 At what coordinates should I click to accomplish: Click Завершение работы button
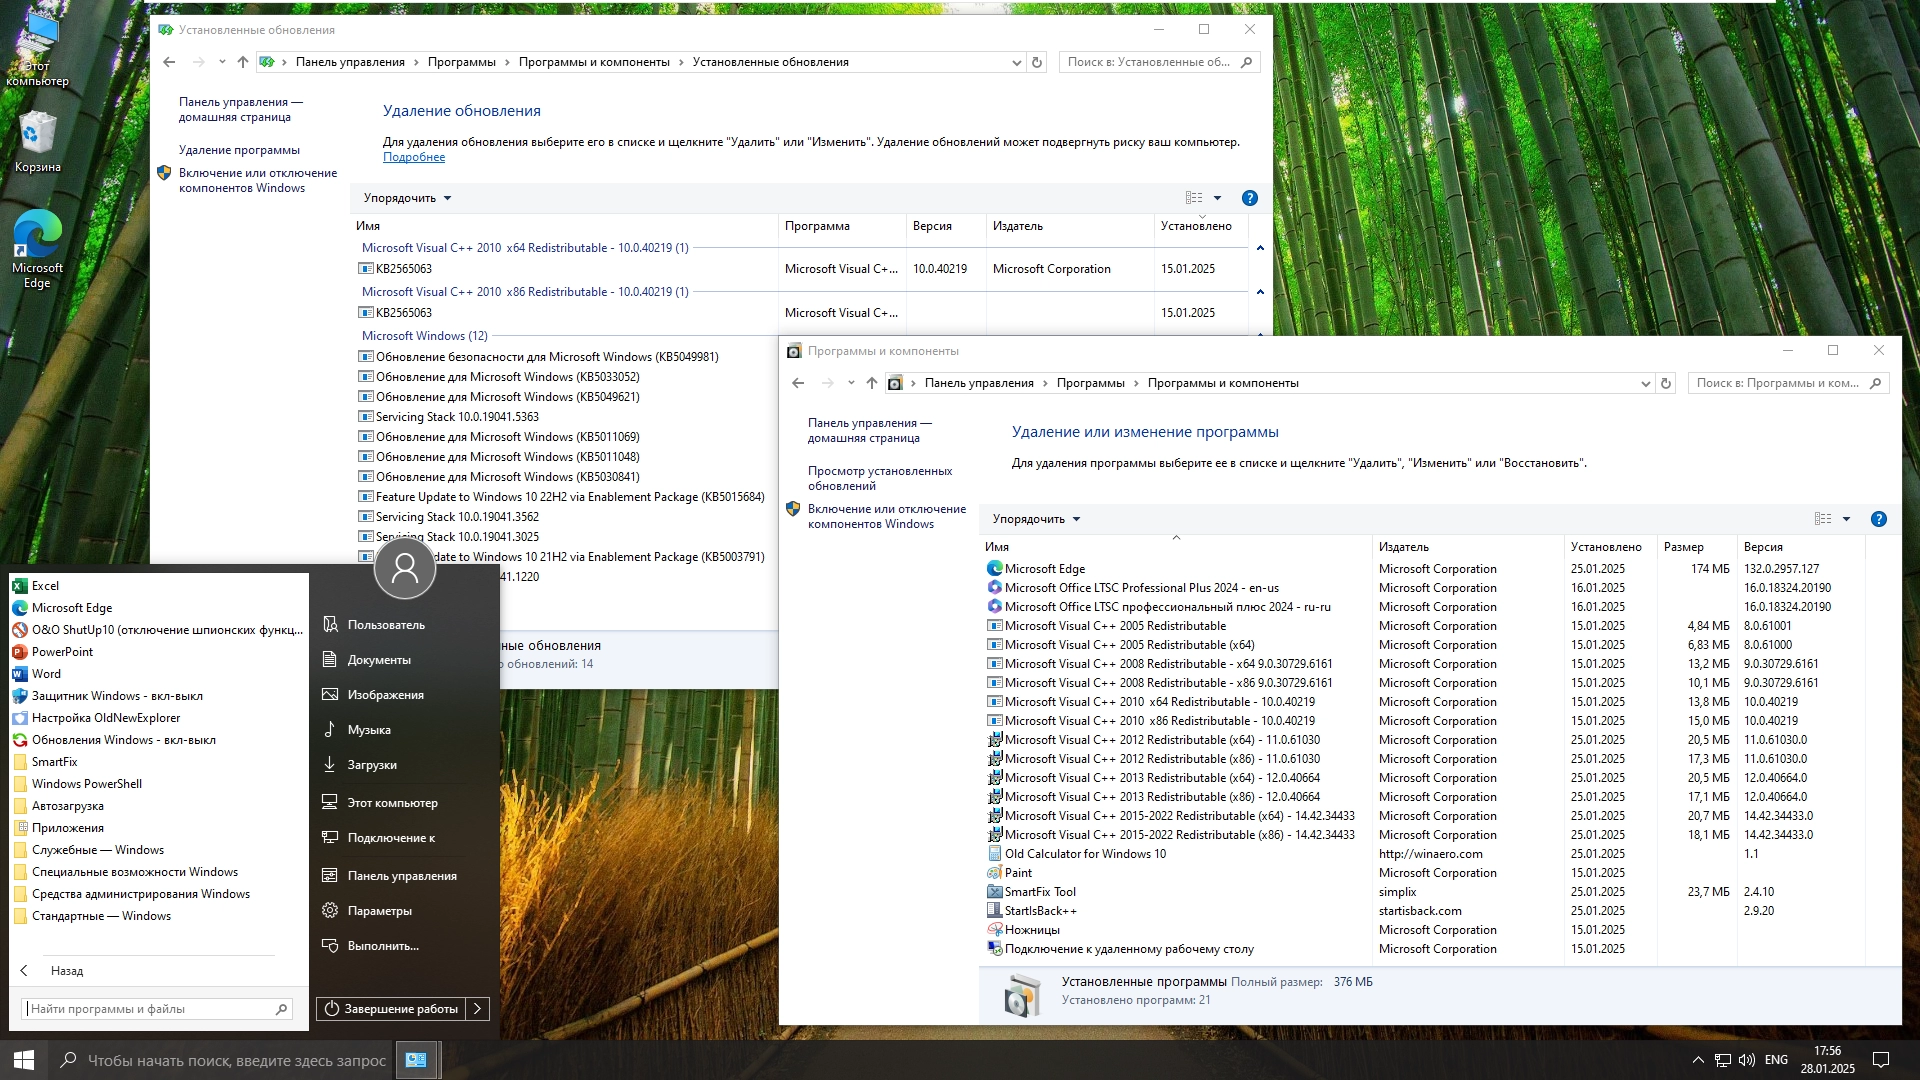(x=391, y=1009)
